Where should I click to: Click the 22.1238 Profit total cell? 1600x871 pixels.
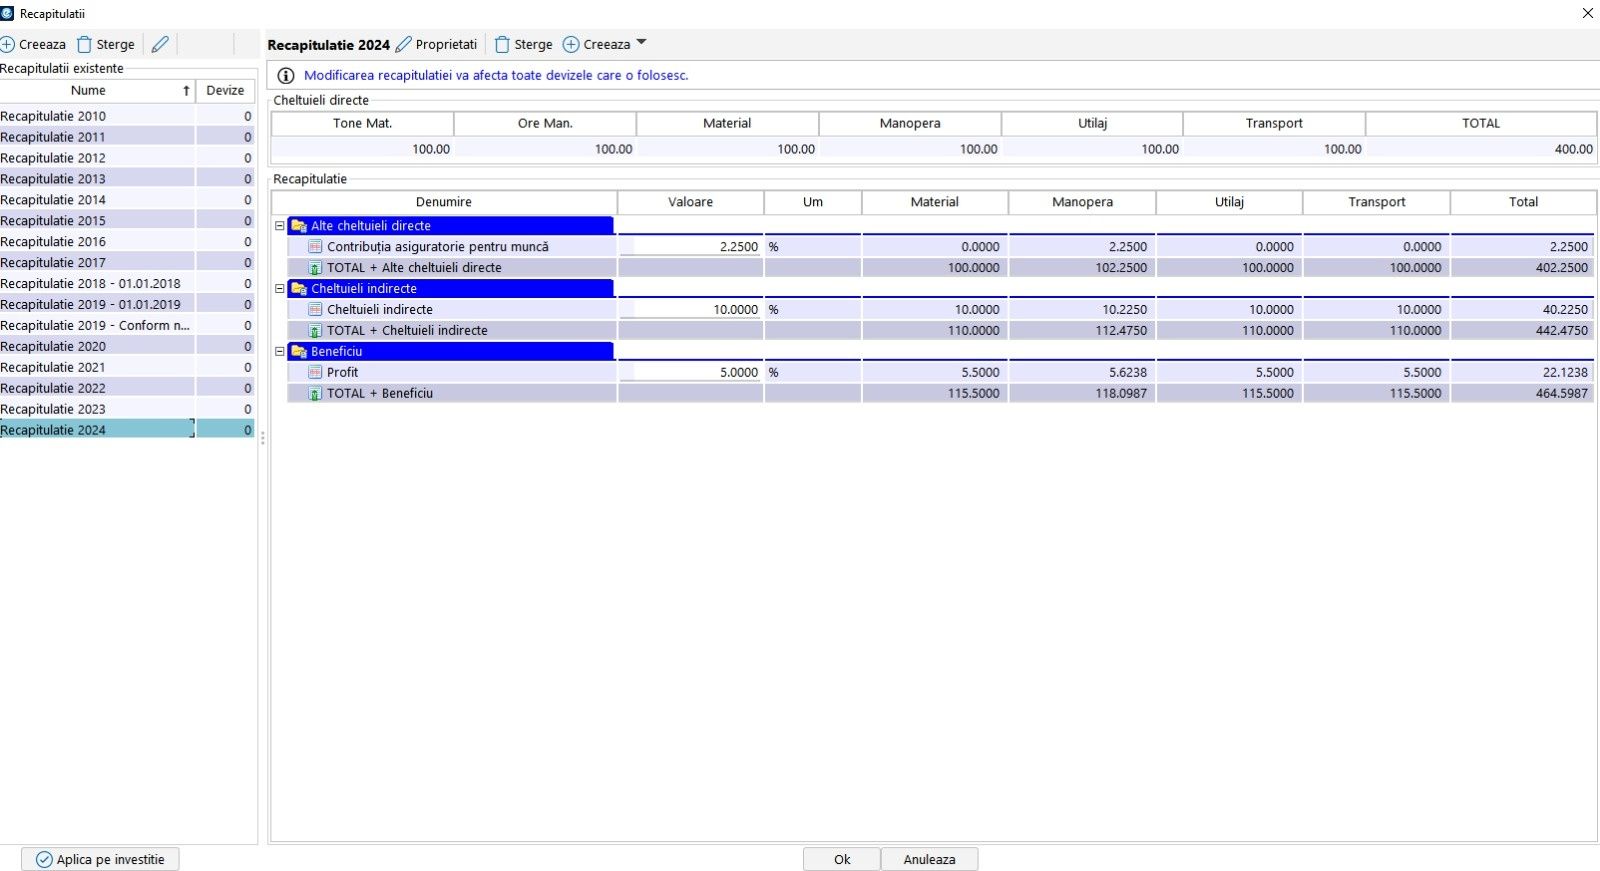tap(1523, 372)
